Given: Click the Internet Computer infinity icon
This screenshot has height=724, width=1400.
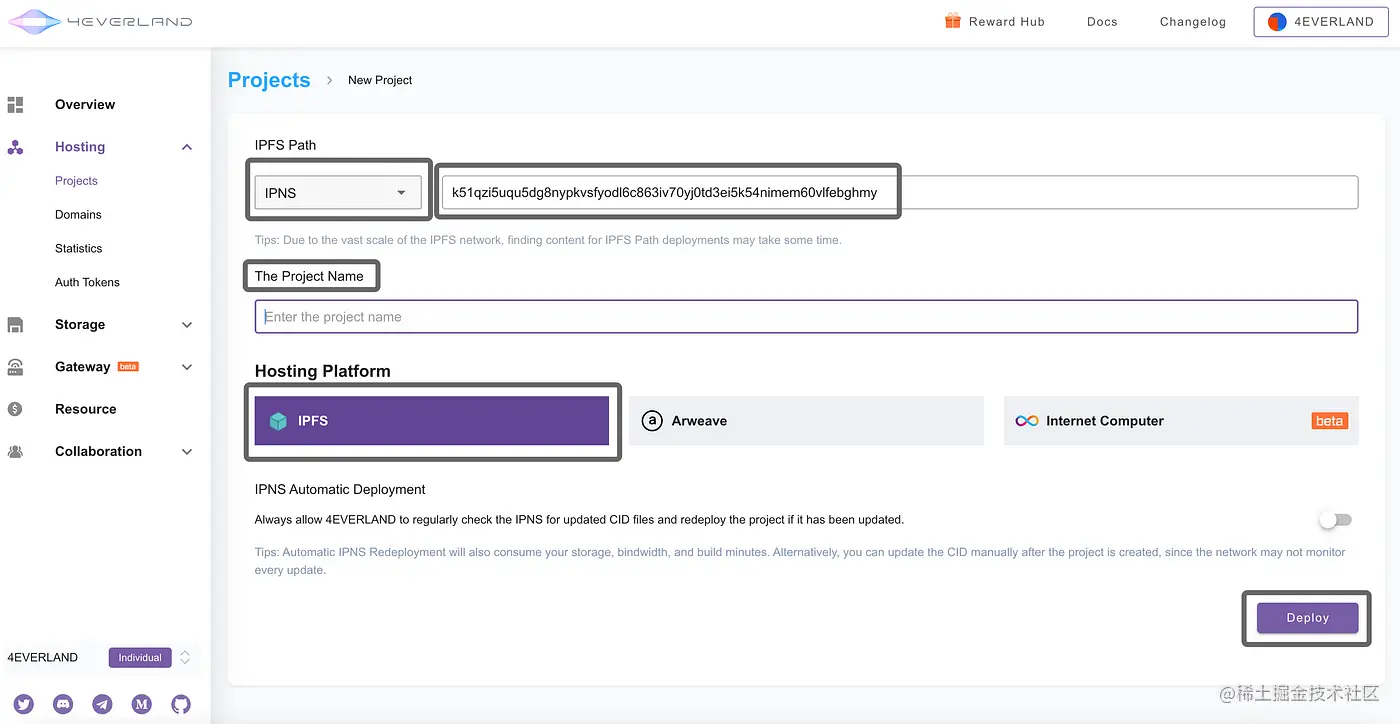Looking at the screenshot, I should click(1027, 421).
